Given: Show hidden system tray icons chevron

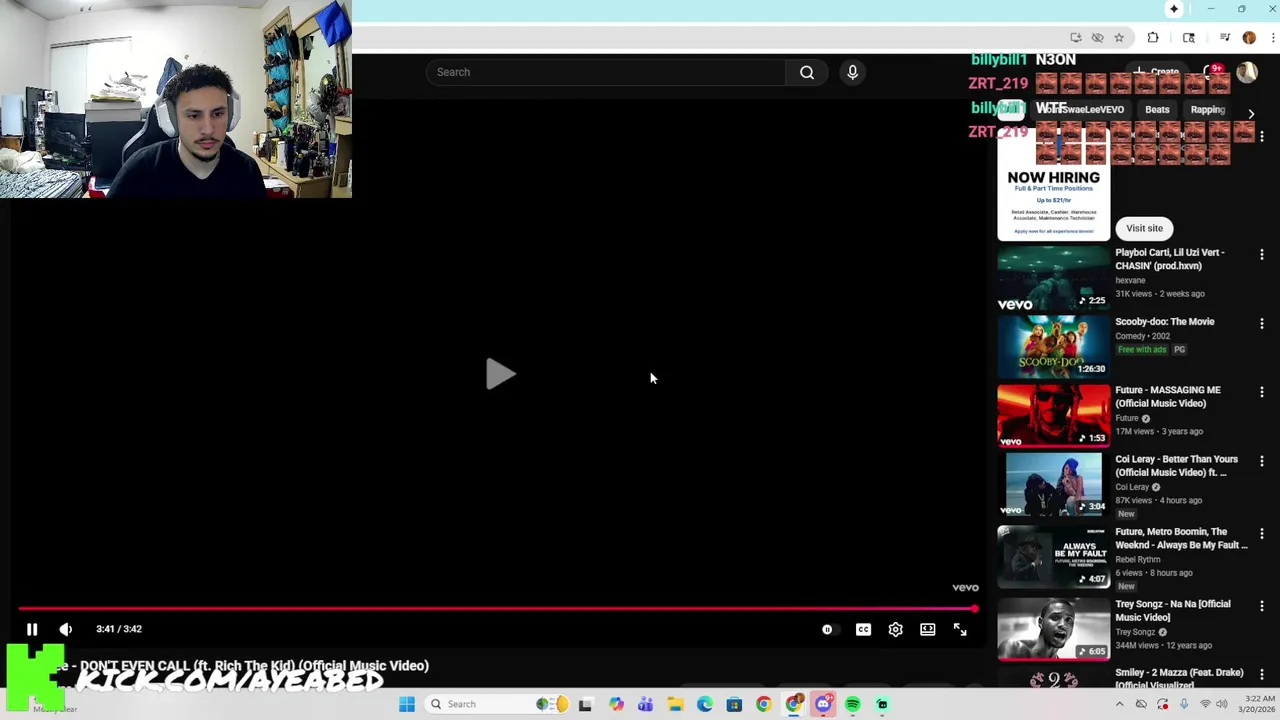Looking at the screenshot, I should coord(1121,704).
